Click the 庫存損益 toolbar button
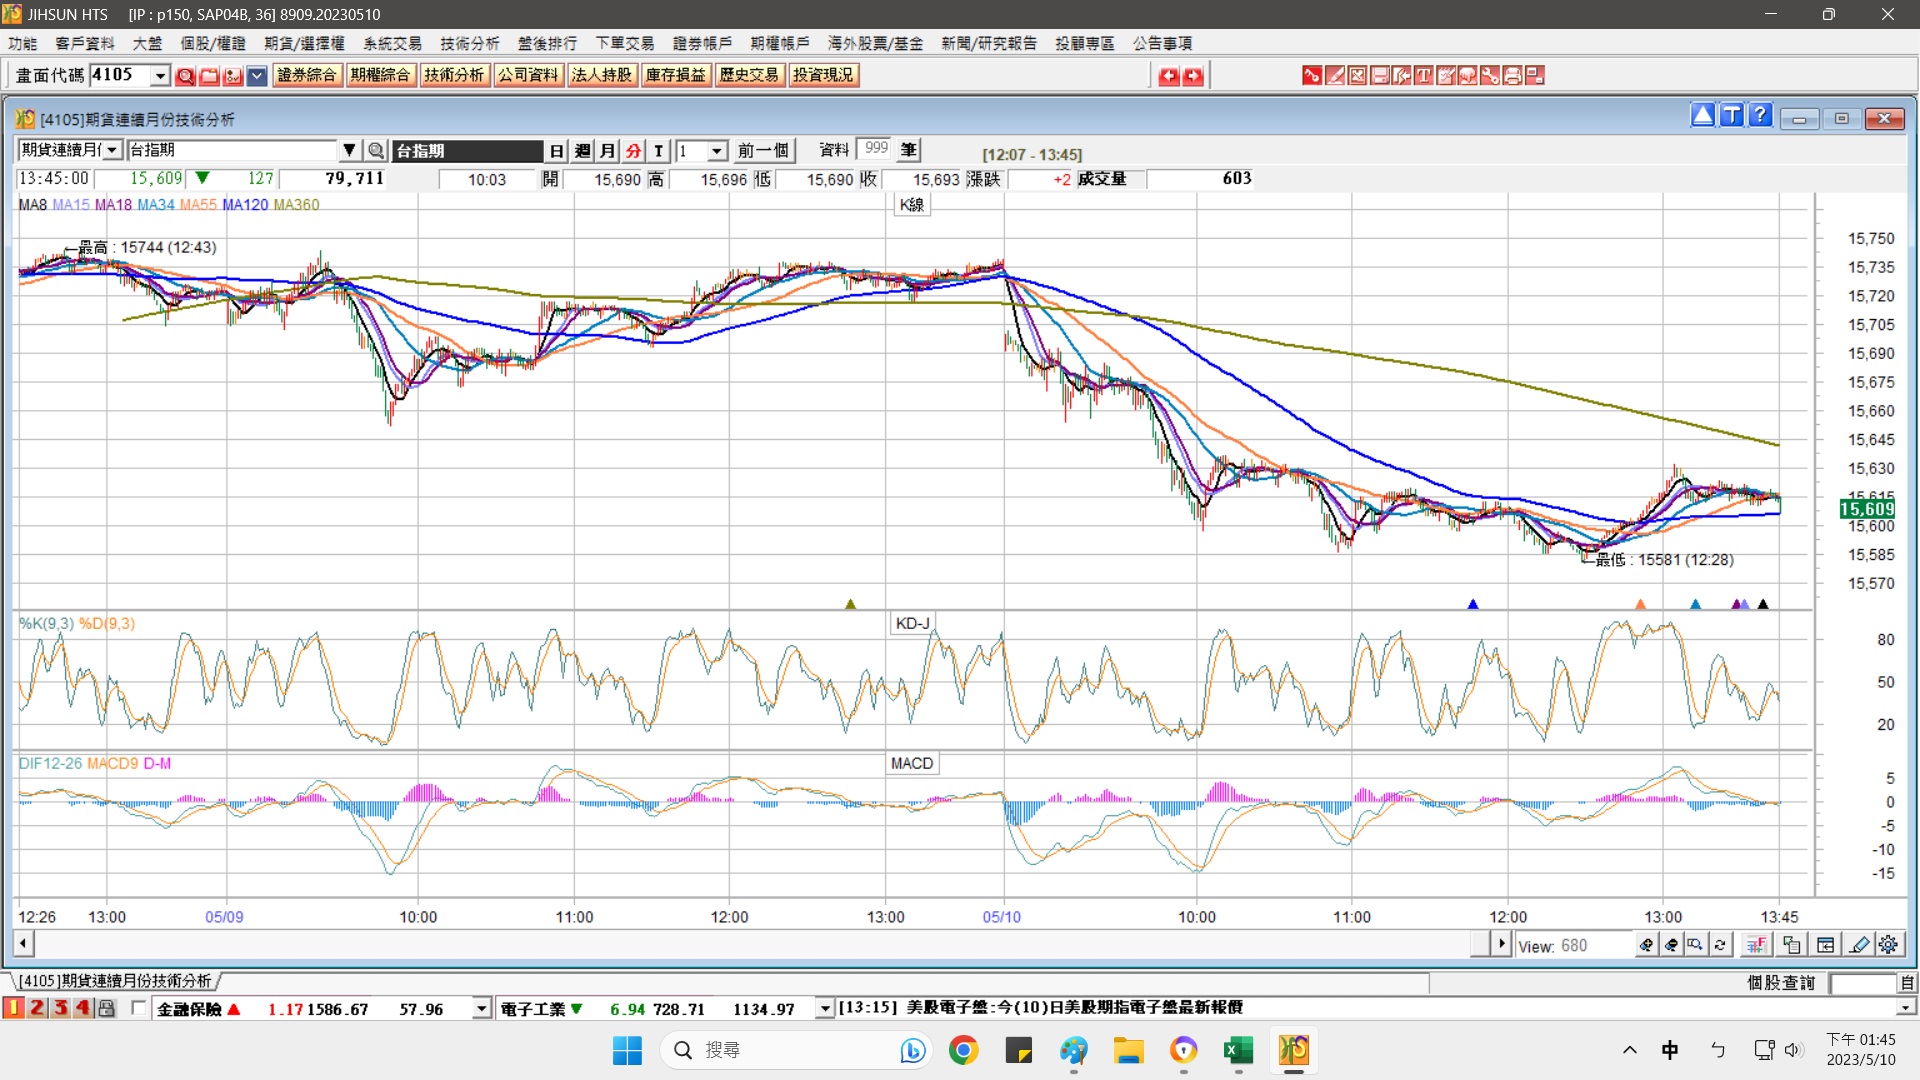Screen dimensions: 1920x1080 point(675,75)
